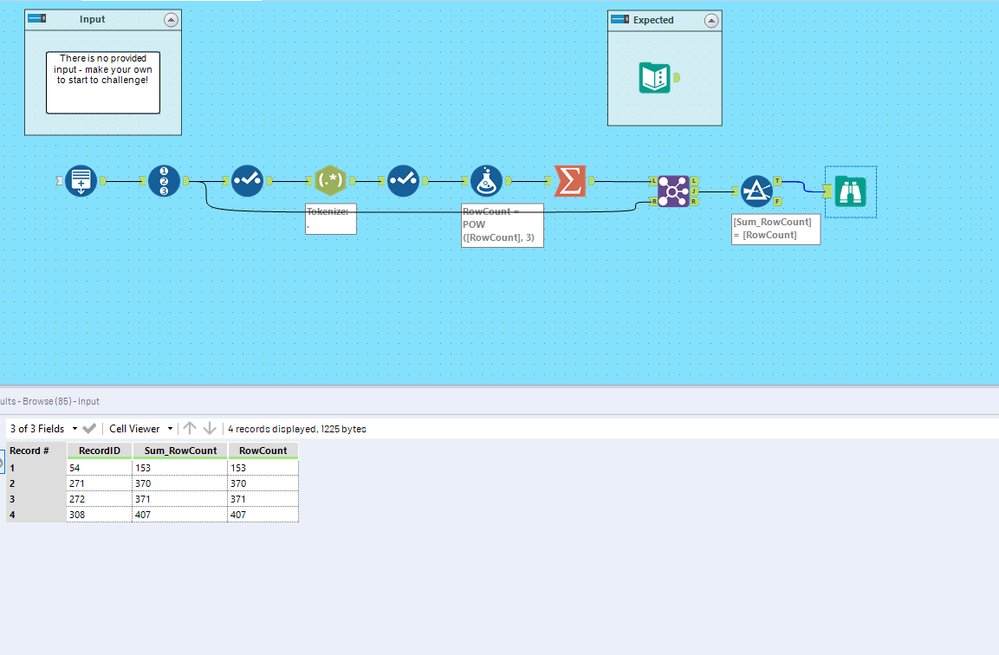Select the RegEx Tokenize tool
999x655 pixels.
330,181
